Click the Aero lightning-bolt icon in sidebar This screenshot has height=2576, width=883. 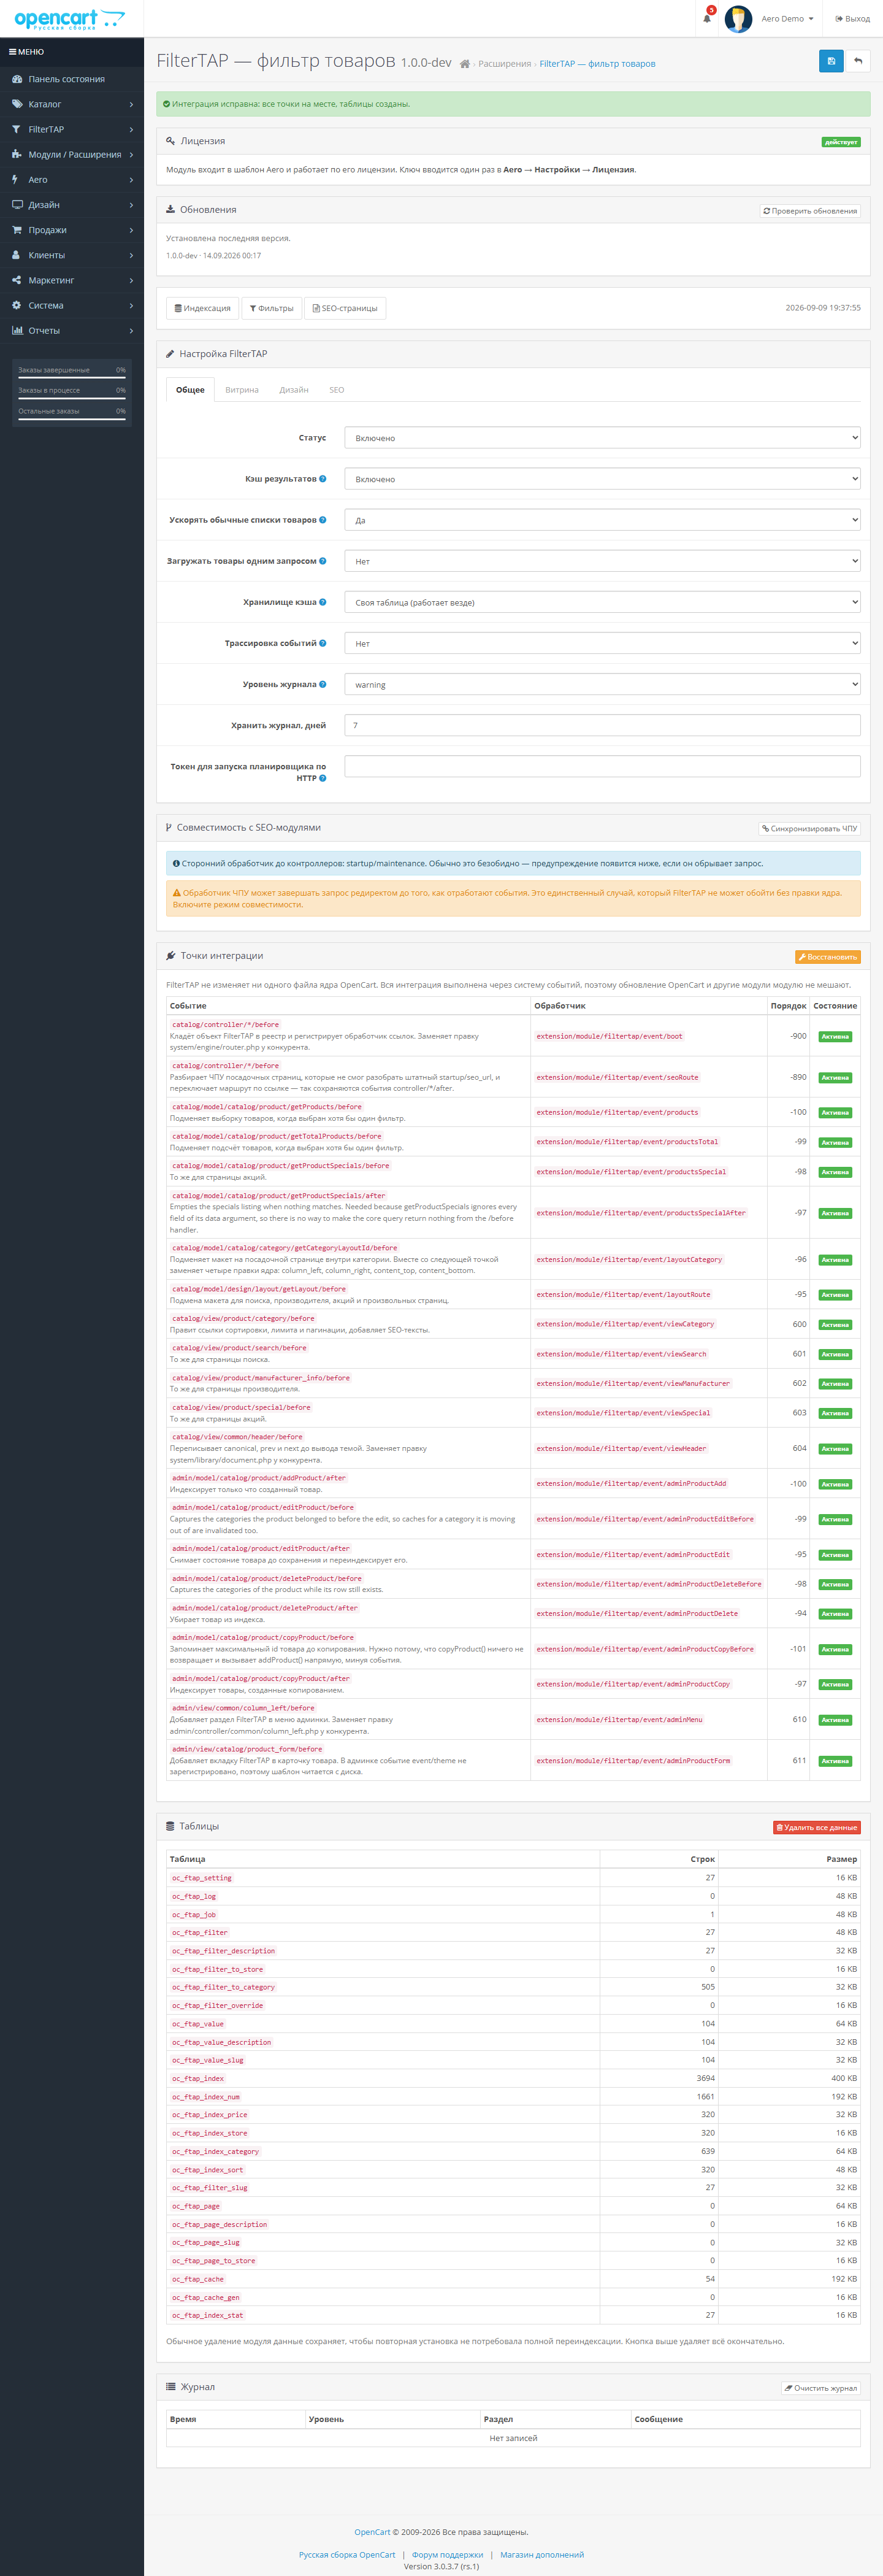[15, 180]
